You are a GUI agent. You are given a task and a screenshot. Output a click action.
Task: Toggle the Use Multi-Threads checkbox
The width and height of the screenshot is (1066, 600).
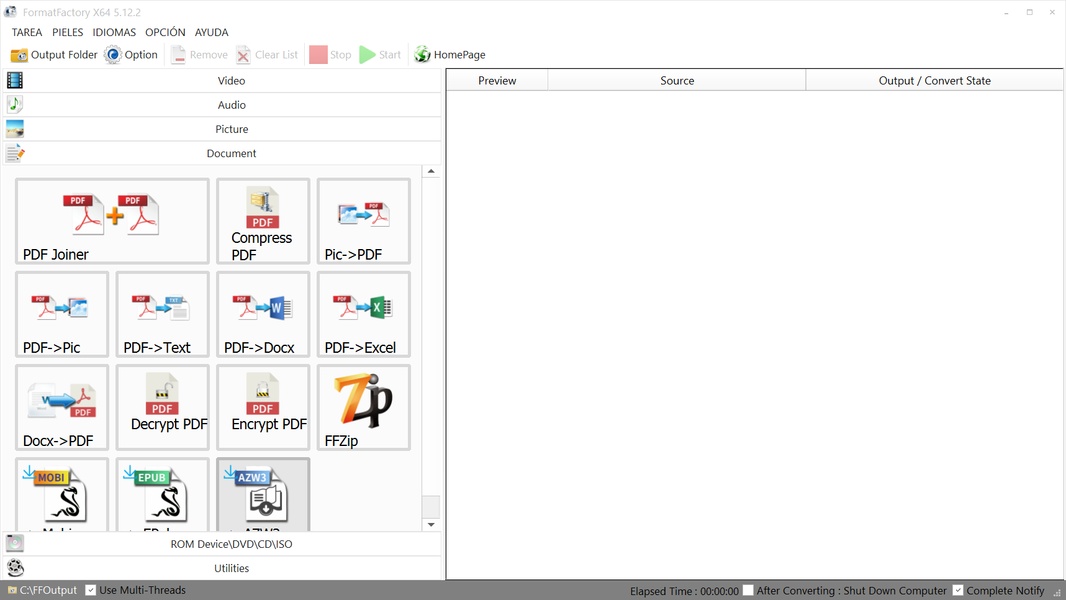click(x=91, y=590)
